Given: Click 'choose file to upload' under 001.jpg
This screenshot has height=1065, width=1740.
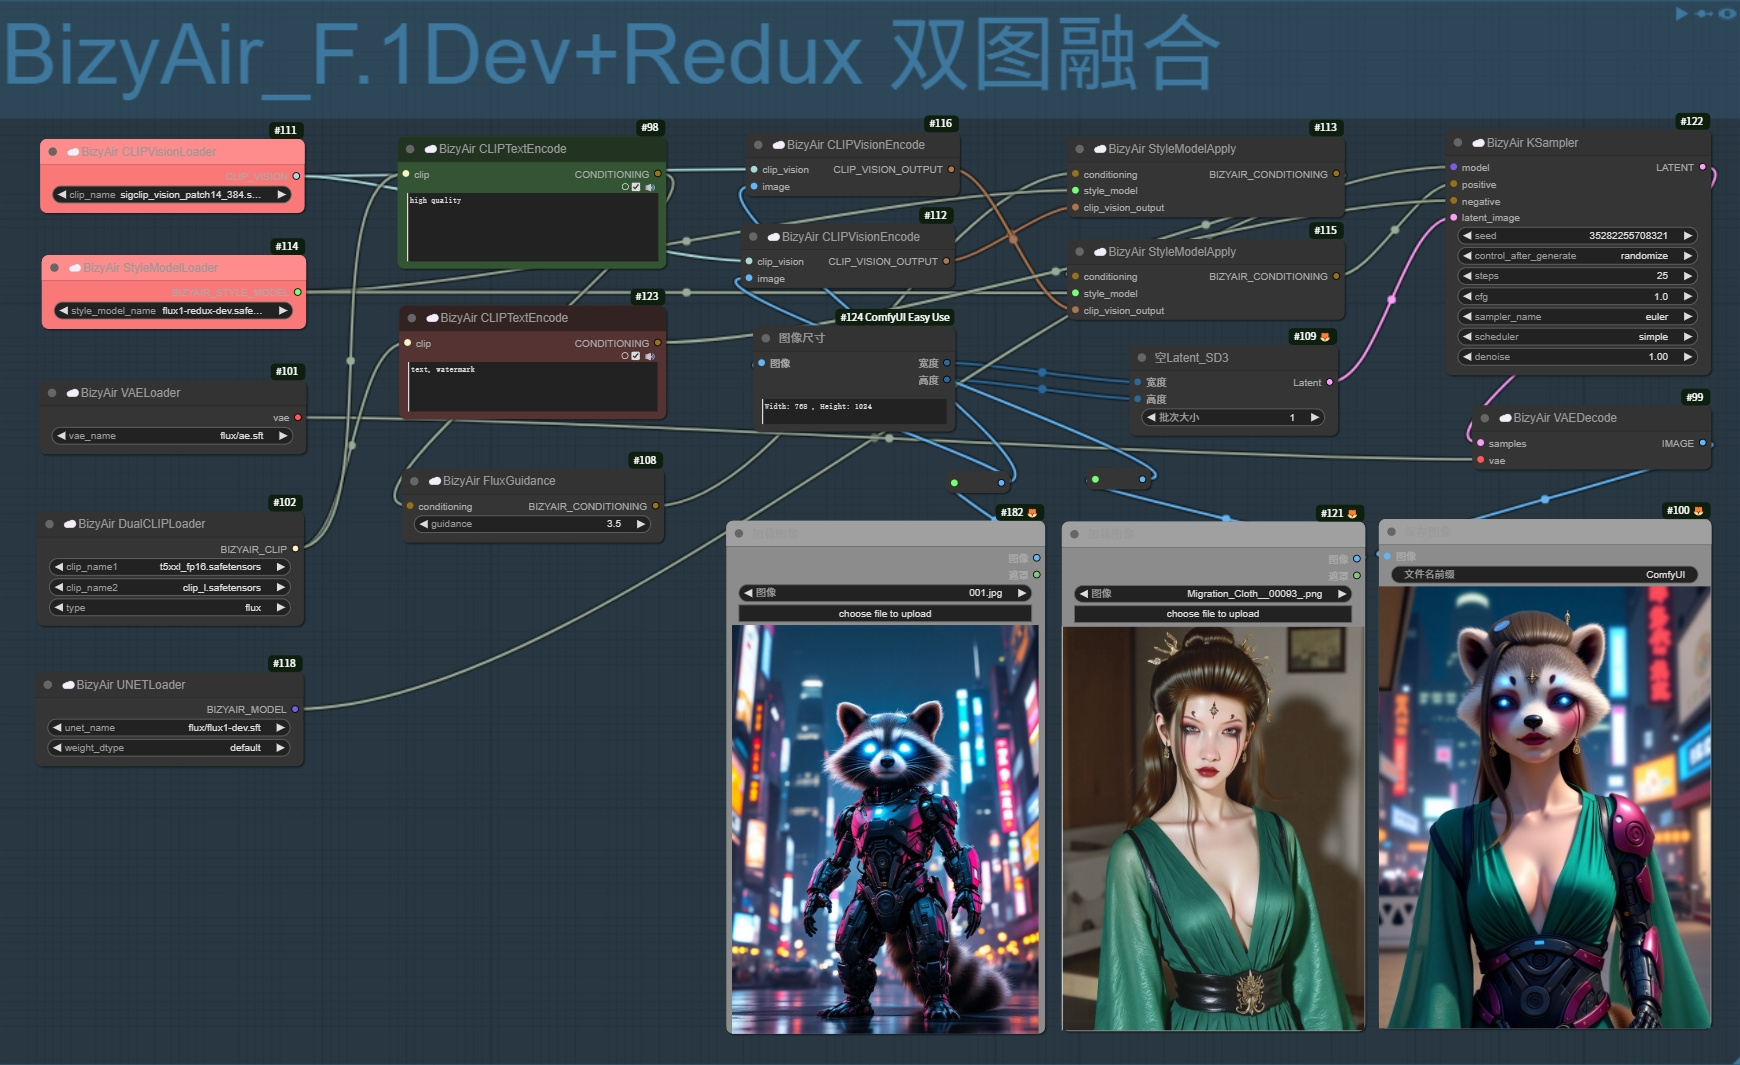Looking at the screenshot, I should [885, 614].
